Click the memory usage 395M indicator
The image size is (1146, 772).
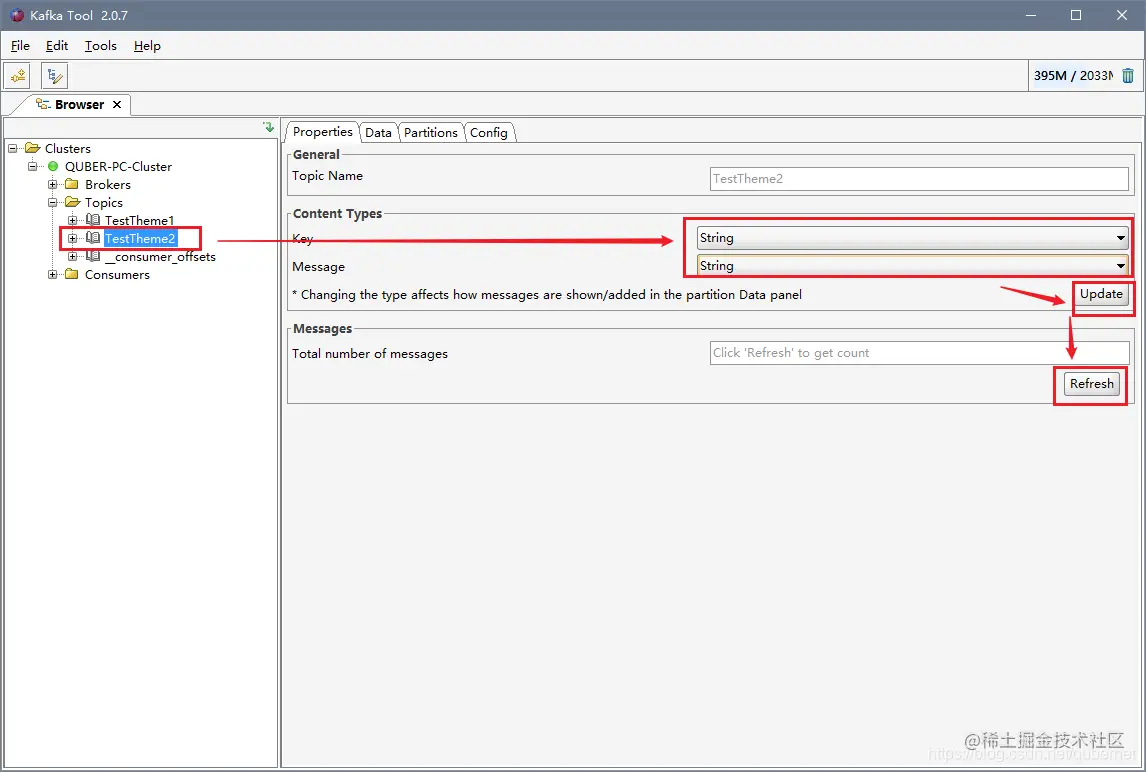[1072, 75]
